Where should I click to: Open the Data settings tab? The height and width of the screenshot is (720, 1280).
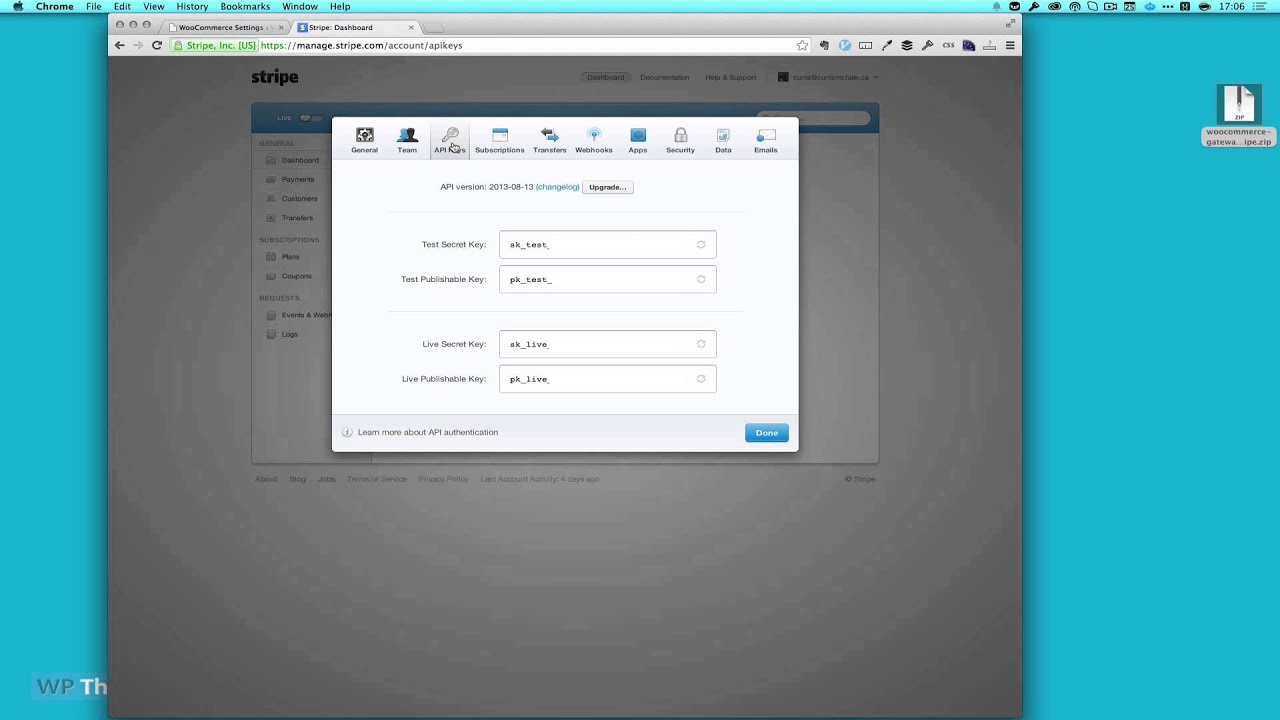pos(723,140)
